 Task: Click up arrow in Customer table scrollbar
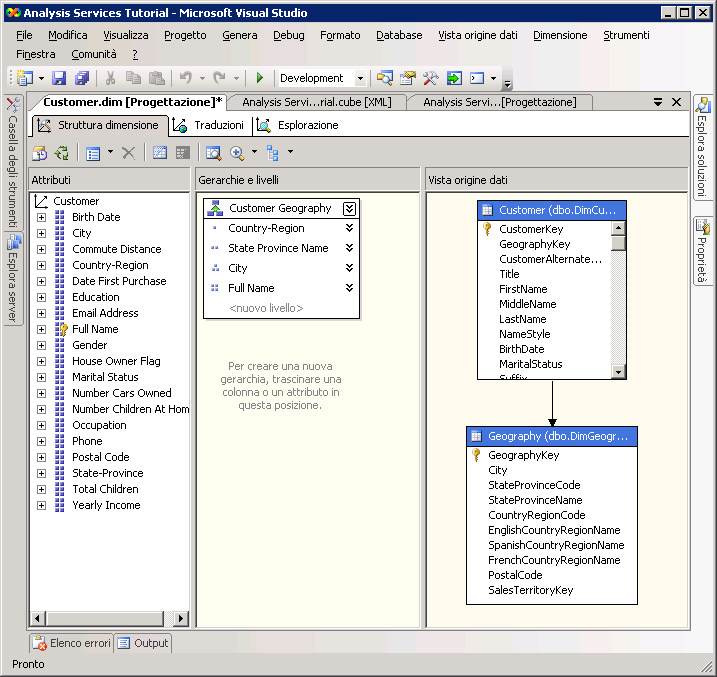[x=618, y=228]
